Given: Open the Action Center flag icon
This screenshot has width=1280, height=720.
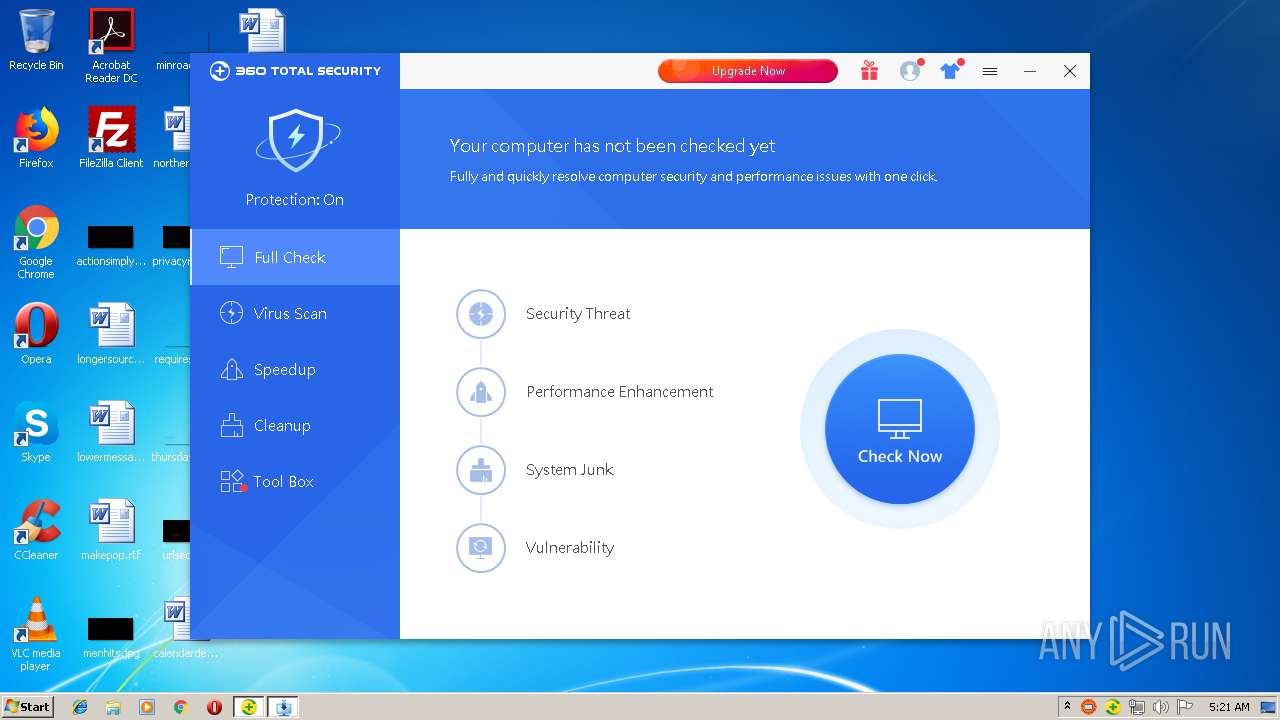Looking at the screenshot, I should [1184, 707].
